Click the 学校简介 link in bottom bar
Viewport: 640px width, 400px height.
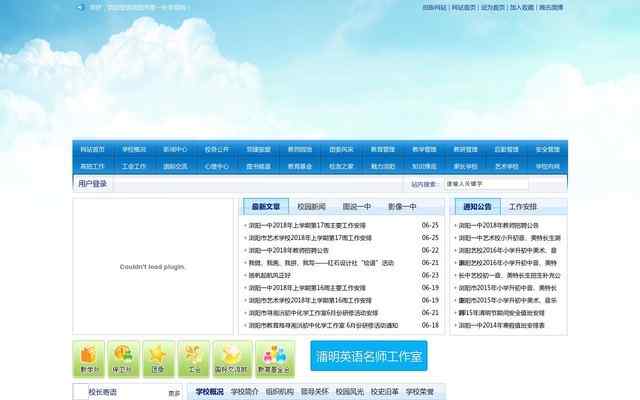click(x=244, y=392)
